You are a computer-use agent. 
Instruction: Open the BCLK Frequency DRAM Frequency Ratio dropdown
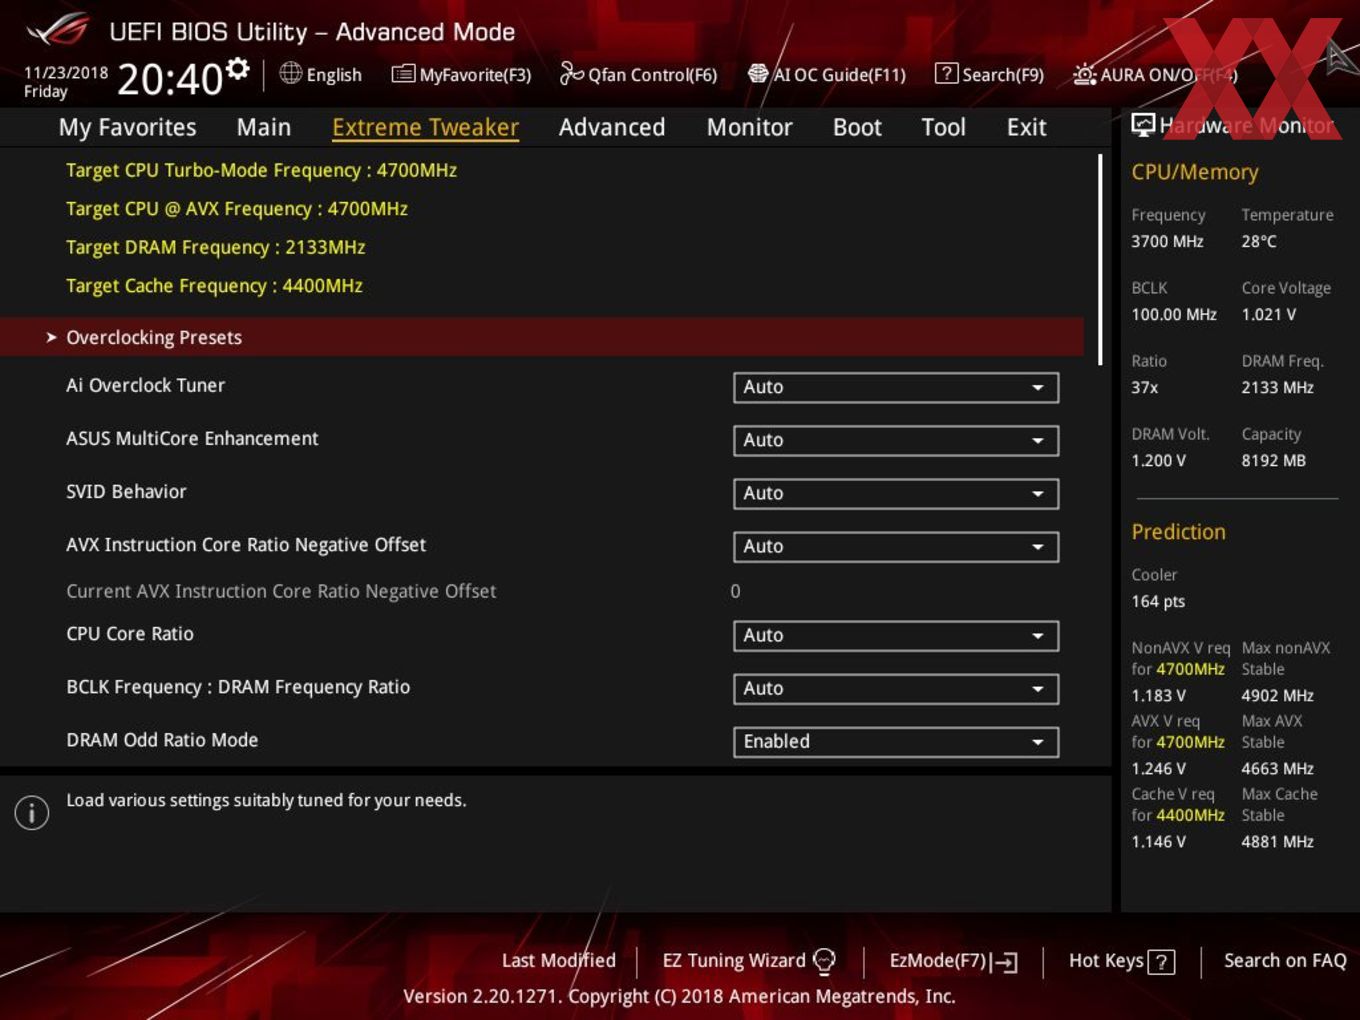896,688
